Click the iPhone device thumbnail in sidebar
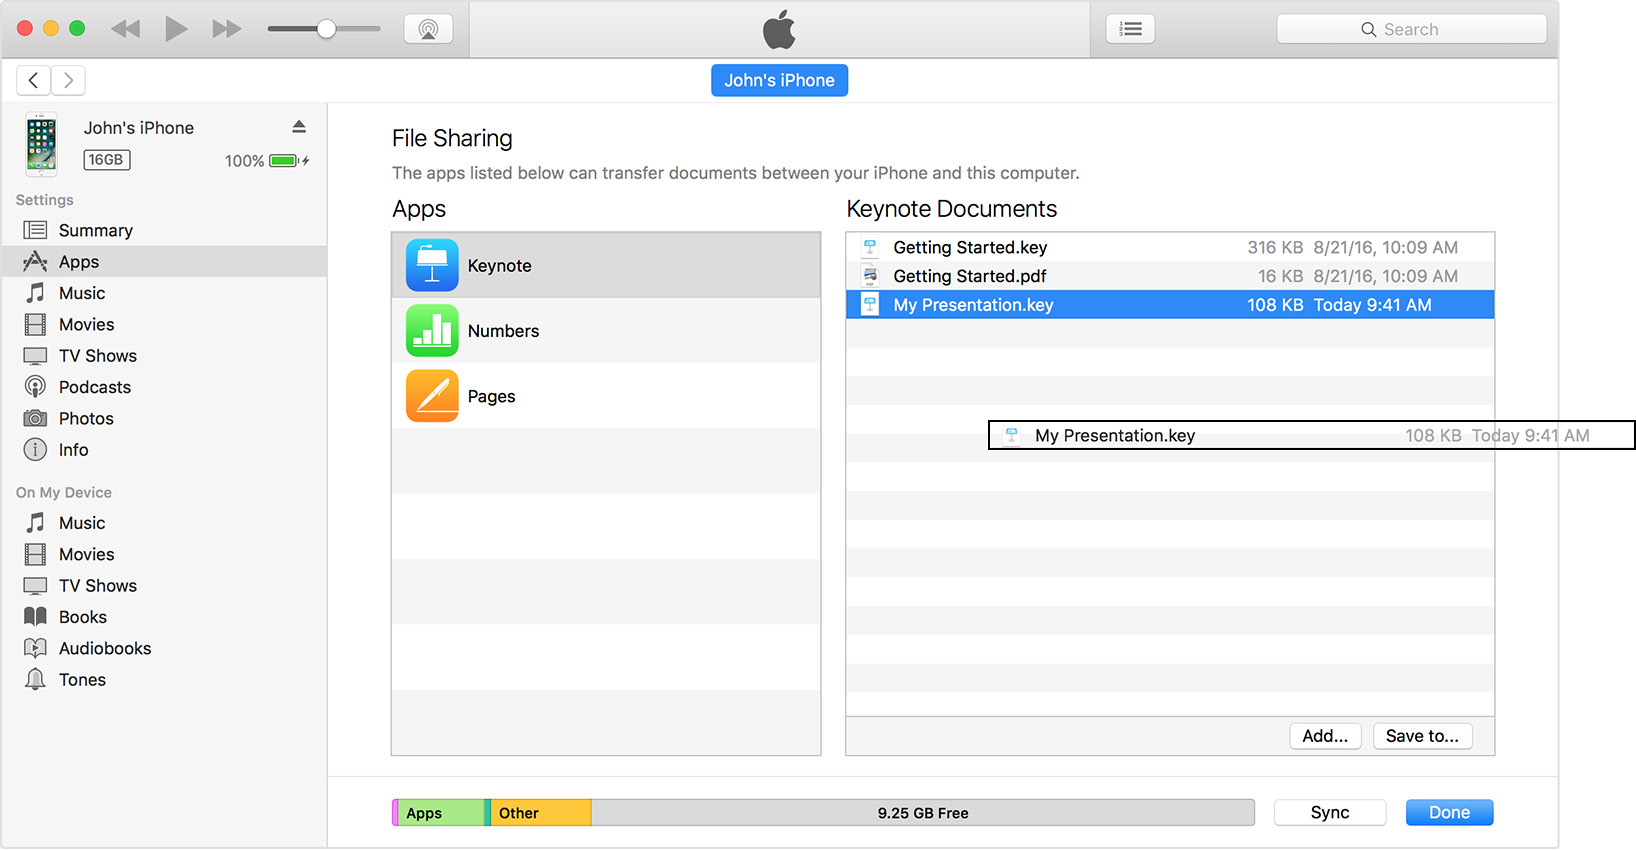The width and height of the screenshot is (1636, 850). pos(41,144)
